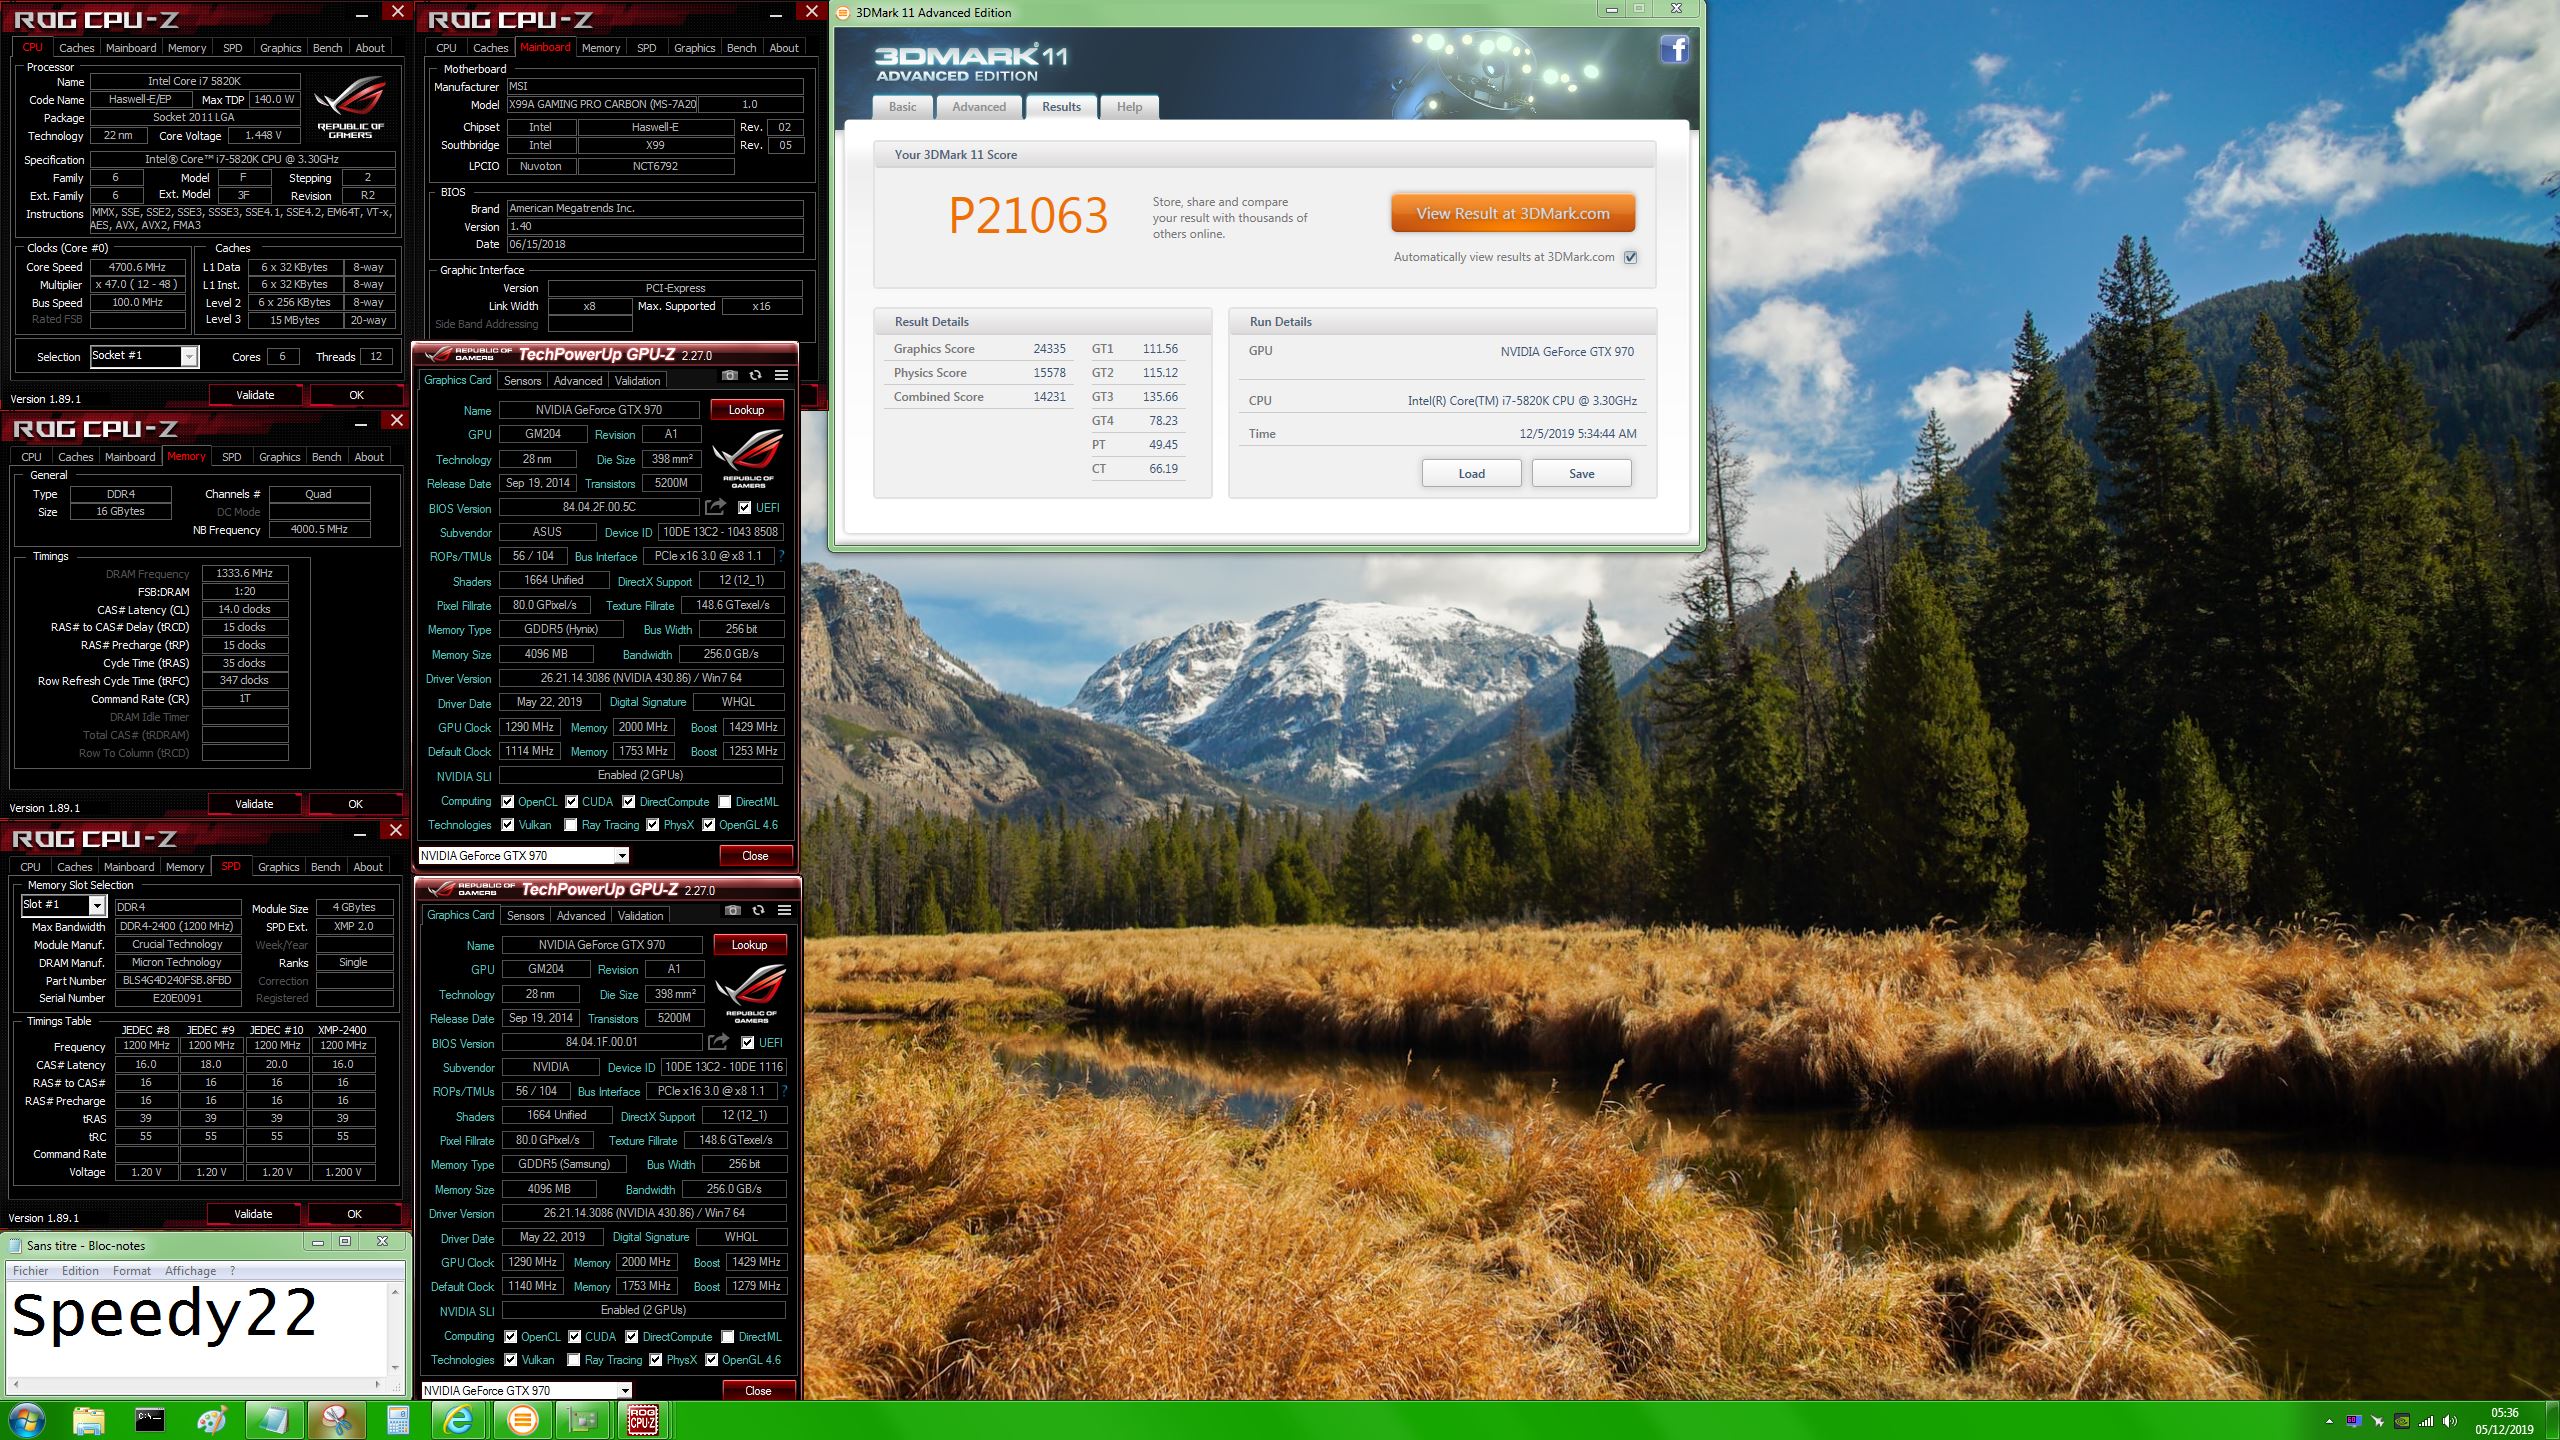Click OK button in SPD CPU-Z window
The image size is (2560, 1440).
pyautogui.click(x=354, y=1213)
